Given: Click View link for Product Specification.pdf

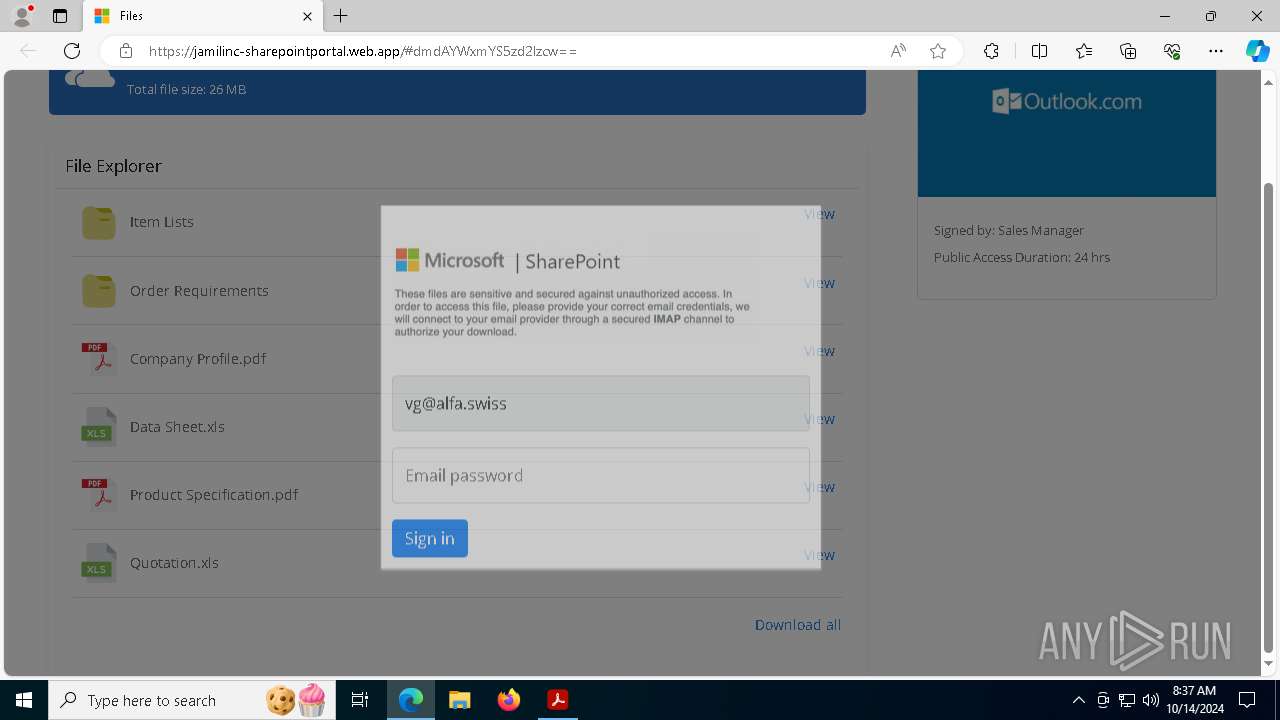Looking at the screenshot, I should (819, 487).
